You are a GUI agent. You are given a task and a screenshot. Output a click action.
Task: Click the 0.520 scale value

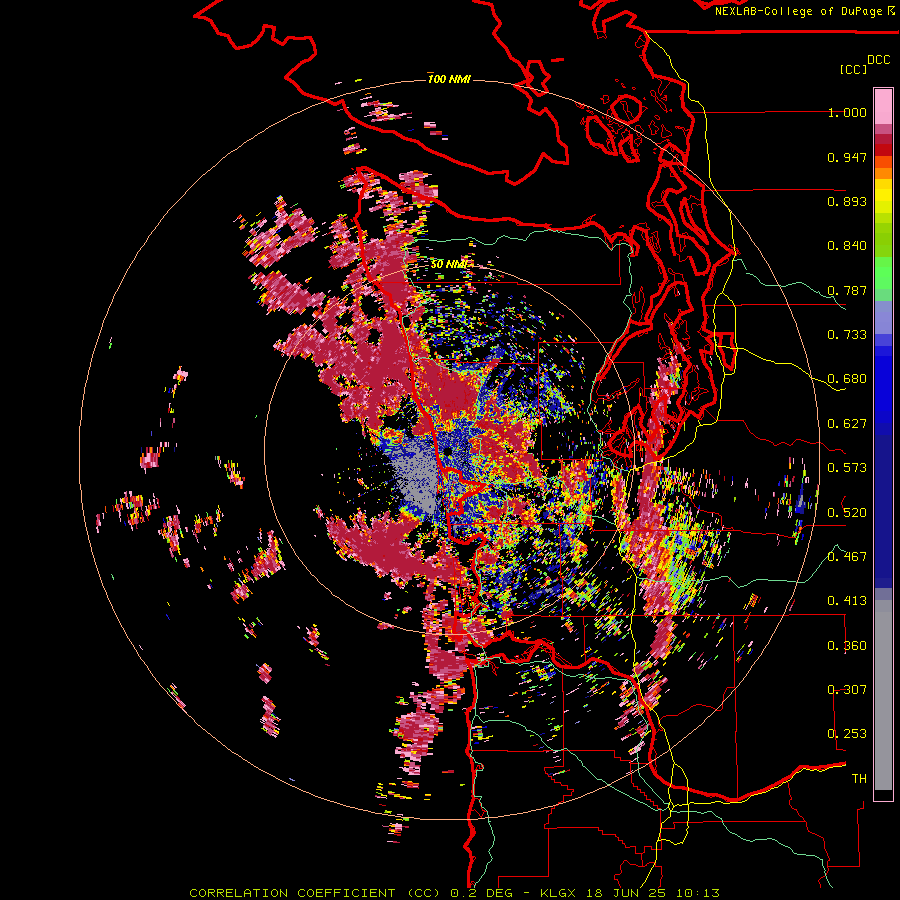pos(847,513)
